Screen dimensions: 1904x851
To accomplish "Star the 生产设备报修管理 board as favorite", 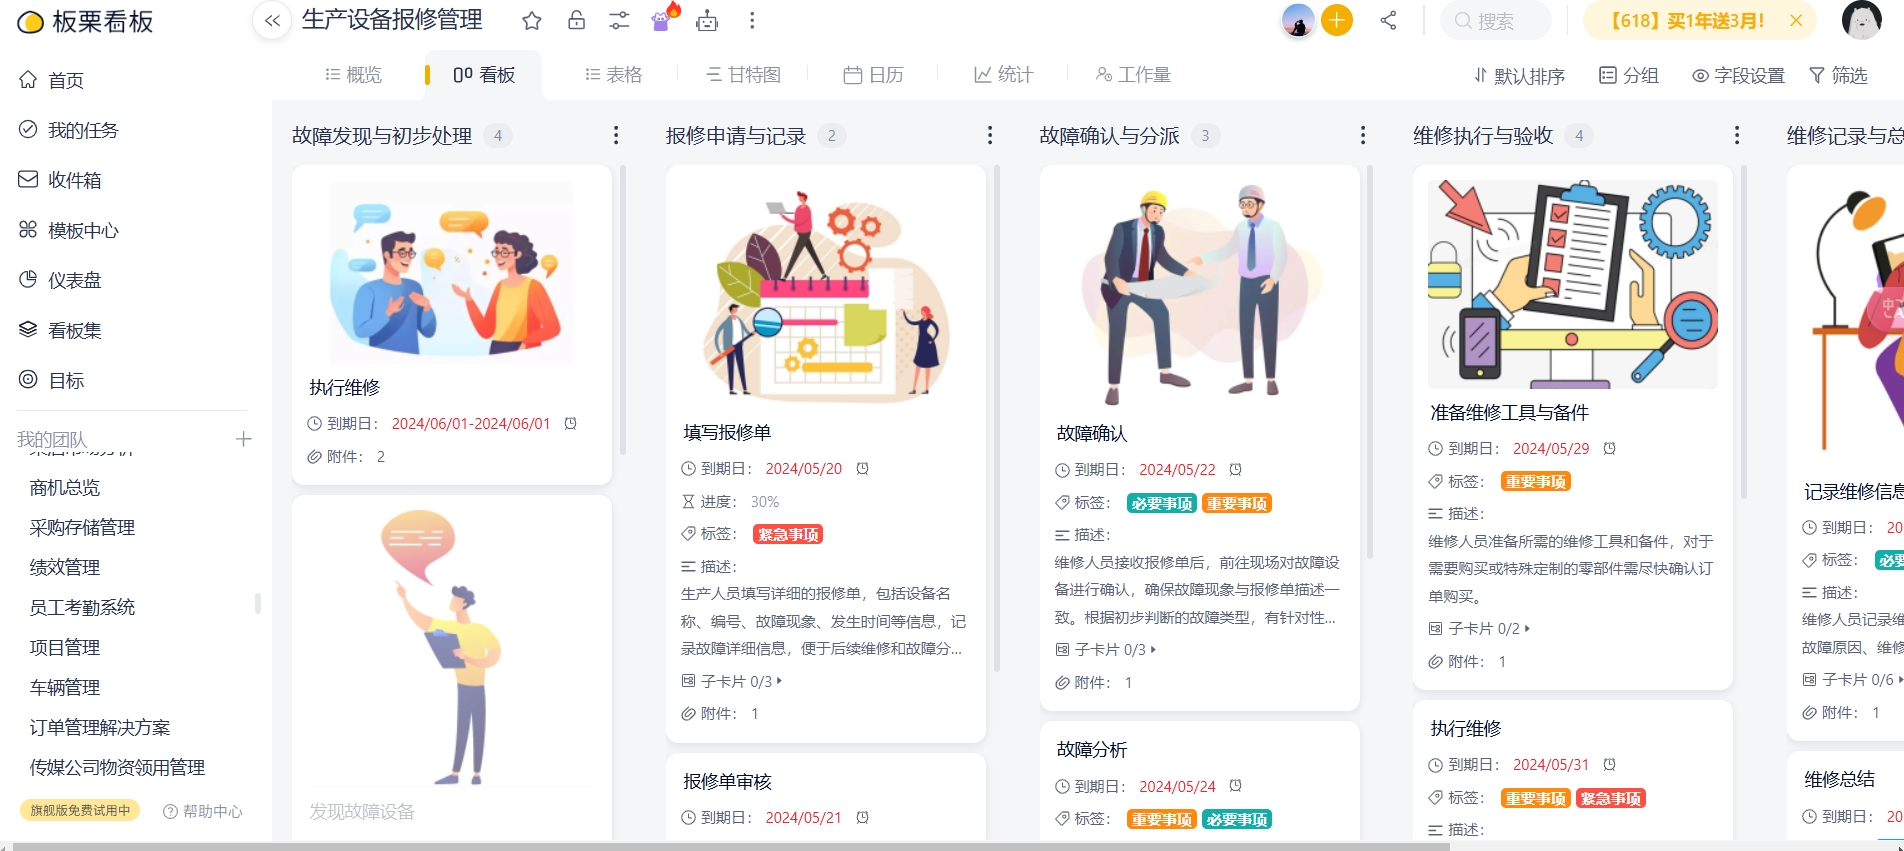I will click(532, 21).
